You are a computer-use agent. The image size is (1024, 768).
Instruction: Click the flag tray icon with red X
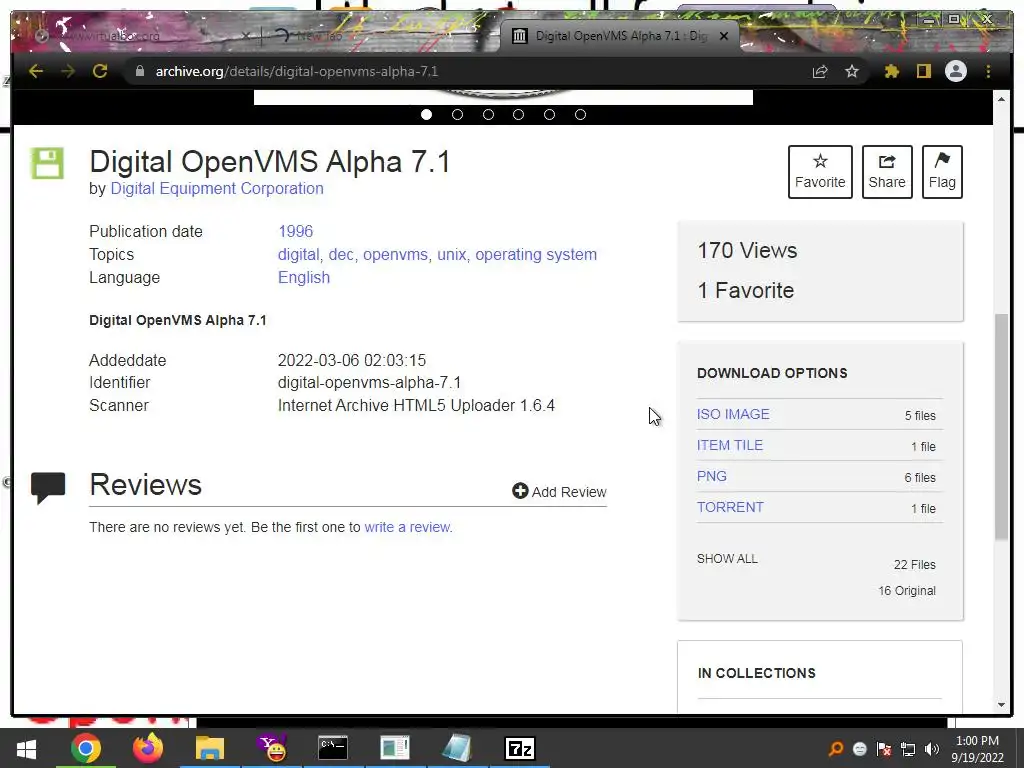click(884, 749)
